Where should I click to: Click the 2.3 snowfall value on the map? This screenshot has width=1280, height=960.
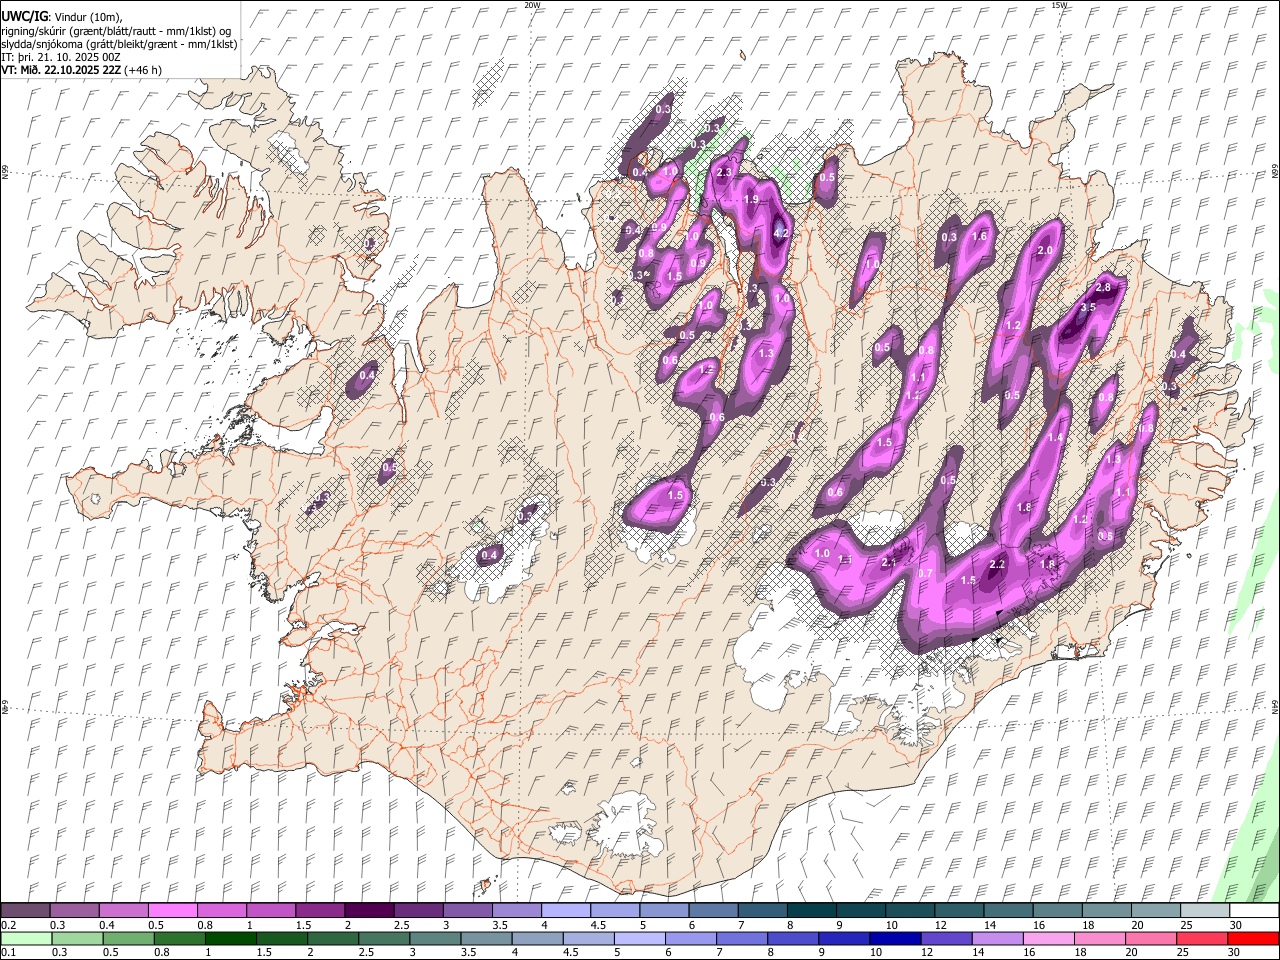point(725,173)
